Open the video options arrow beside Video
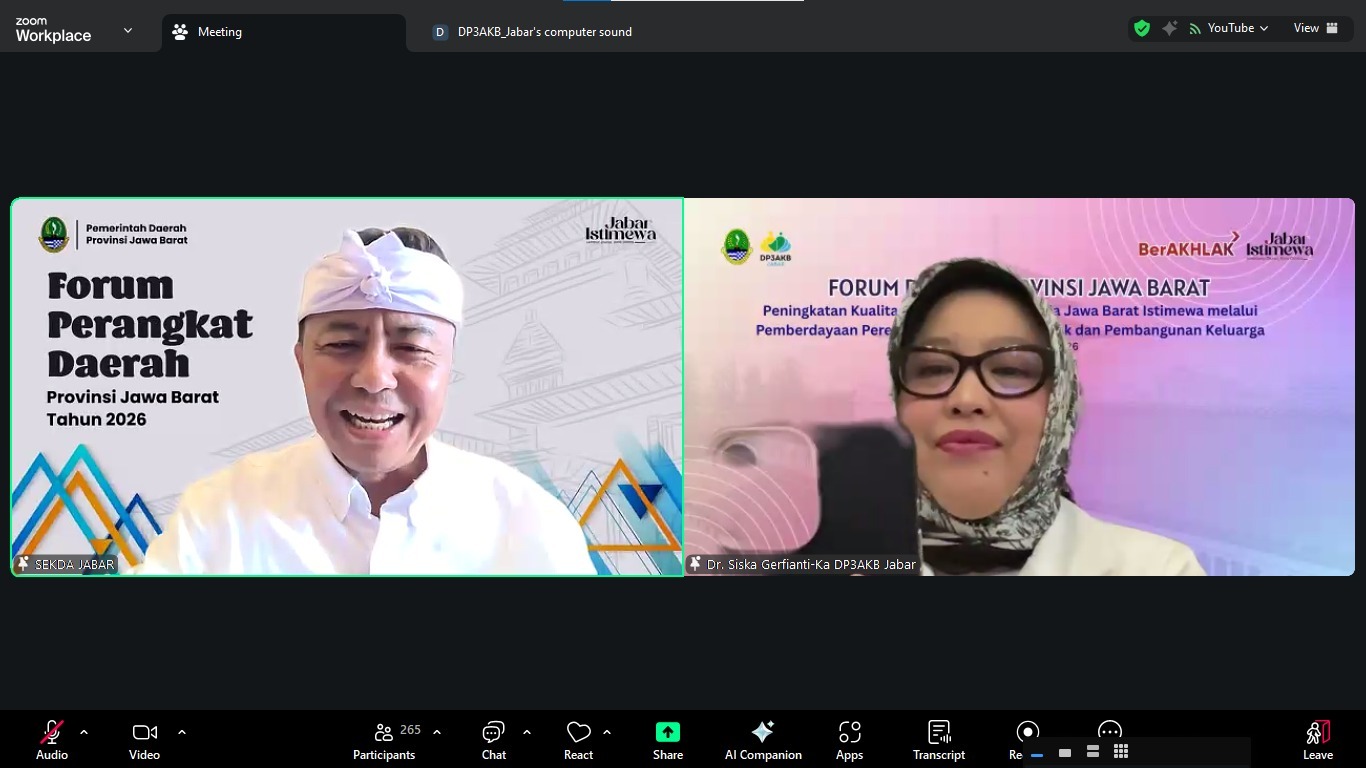1366x768 pixels. (x=182, y=732)
